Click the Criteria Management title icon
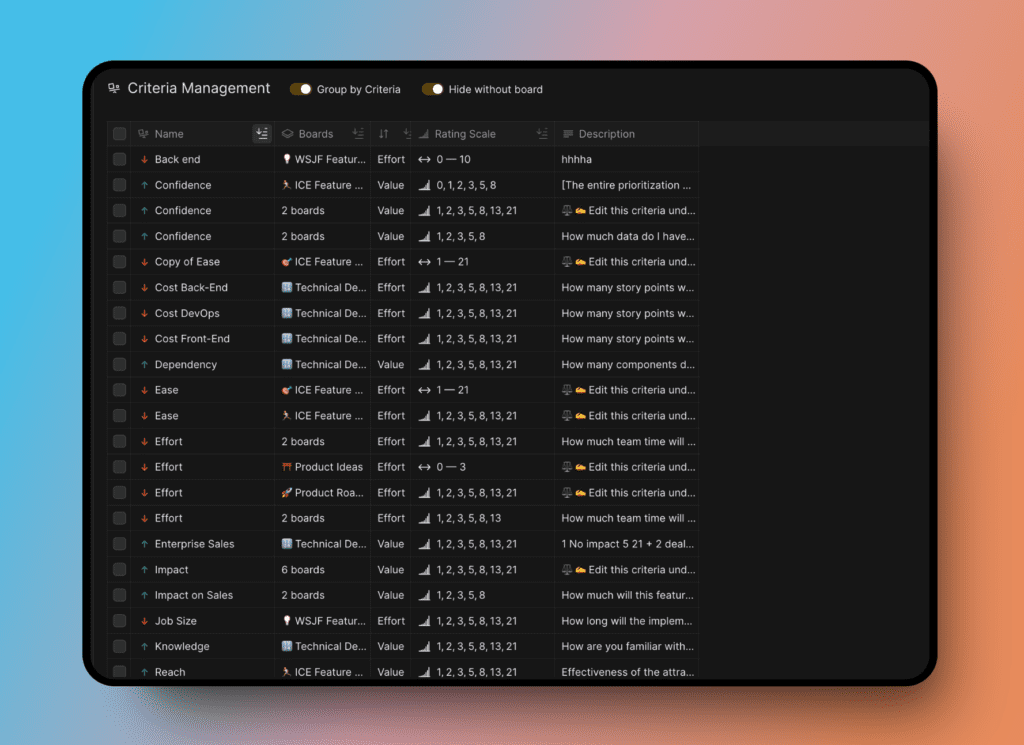Viewport: 1024px width, 745px height. [114, 89]
